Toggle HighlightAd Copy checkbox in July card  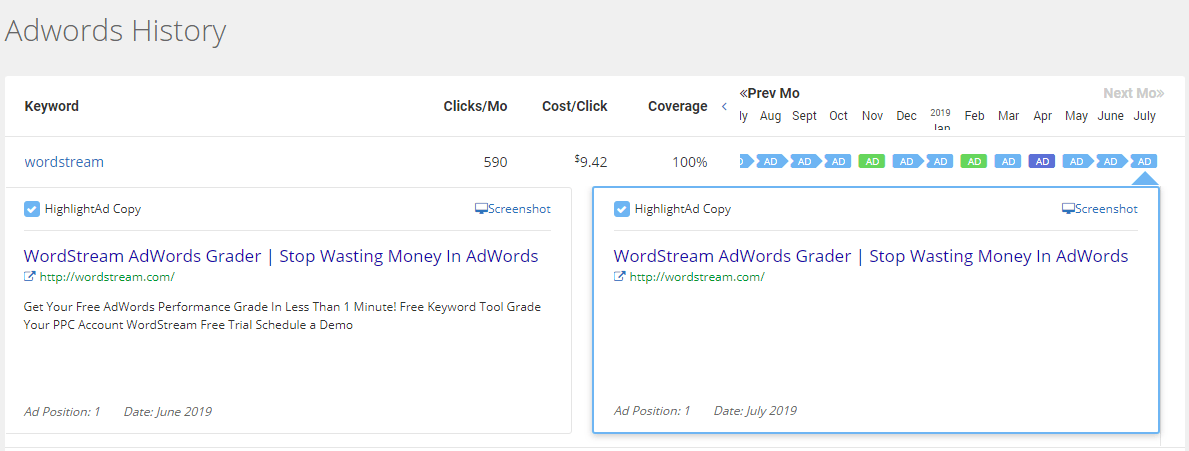pyautogui.click(x=622, y=208)
